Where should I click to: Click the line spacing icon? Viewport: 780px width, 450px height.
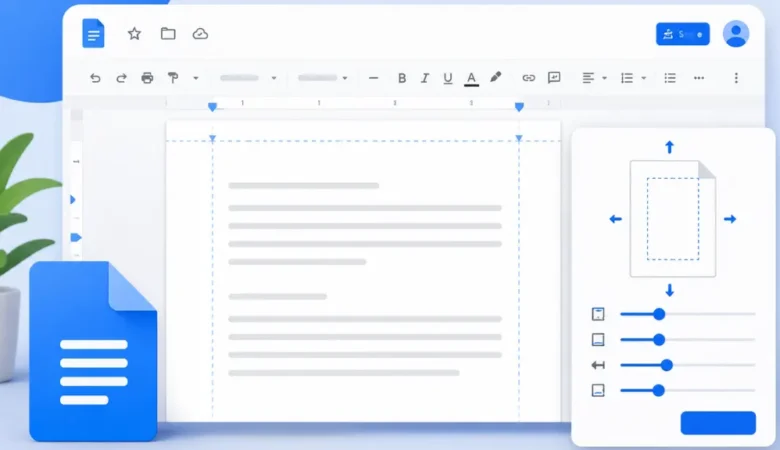[x=627, y=78]
